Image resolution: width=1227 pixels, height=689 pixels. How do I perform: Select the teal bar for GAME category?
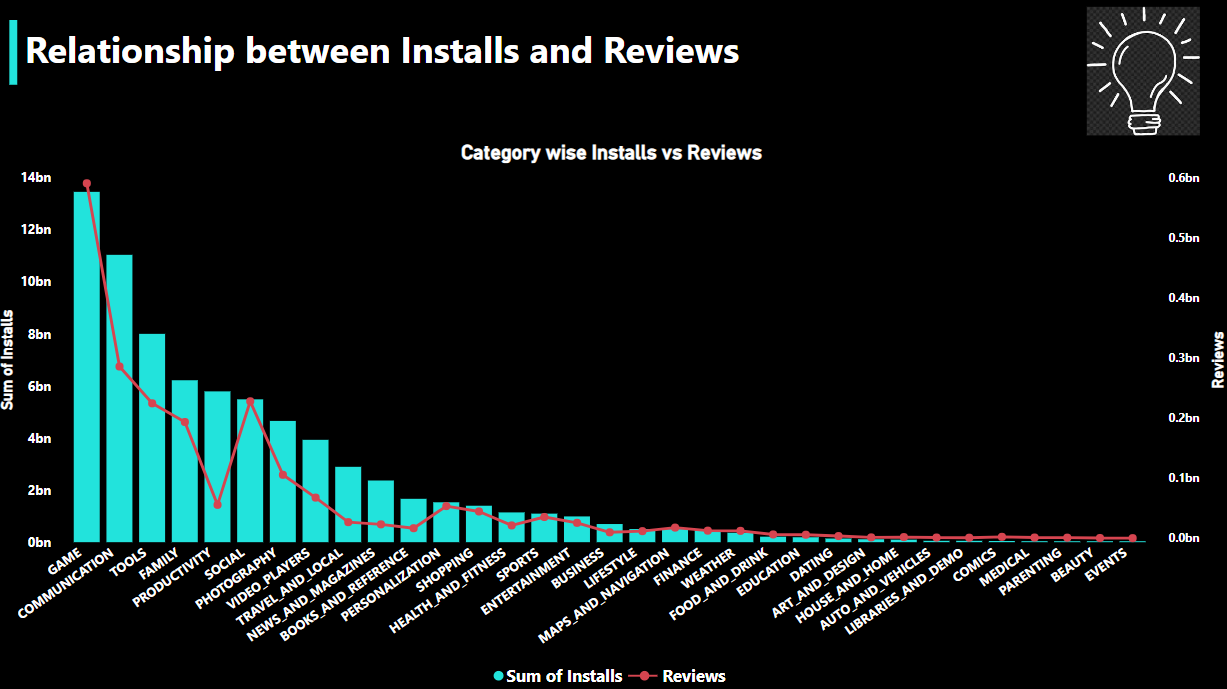[x=85, y=360]
